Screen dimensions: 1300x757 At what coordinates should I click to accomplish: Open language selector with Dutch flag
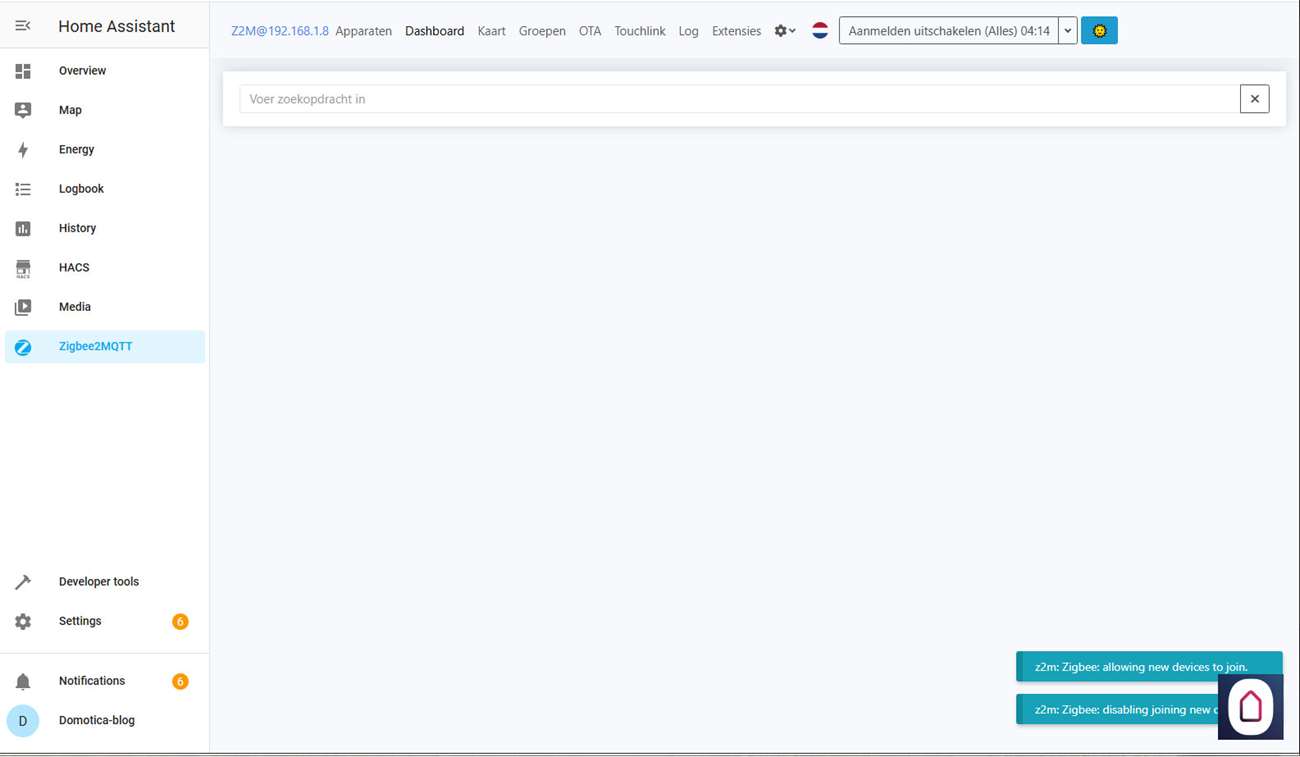point(820,31)
